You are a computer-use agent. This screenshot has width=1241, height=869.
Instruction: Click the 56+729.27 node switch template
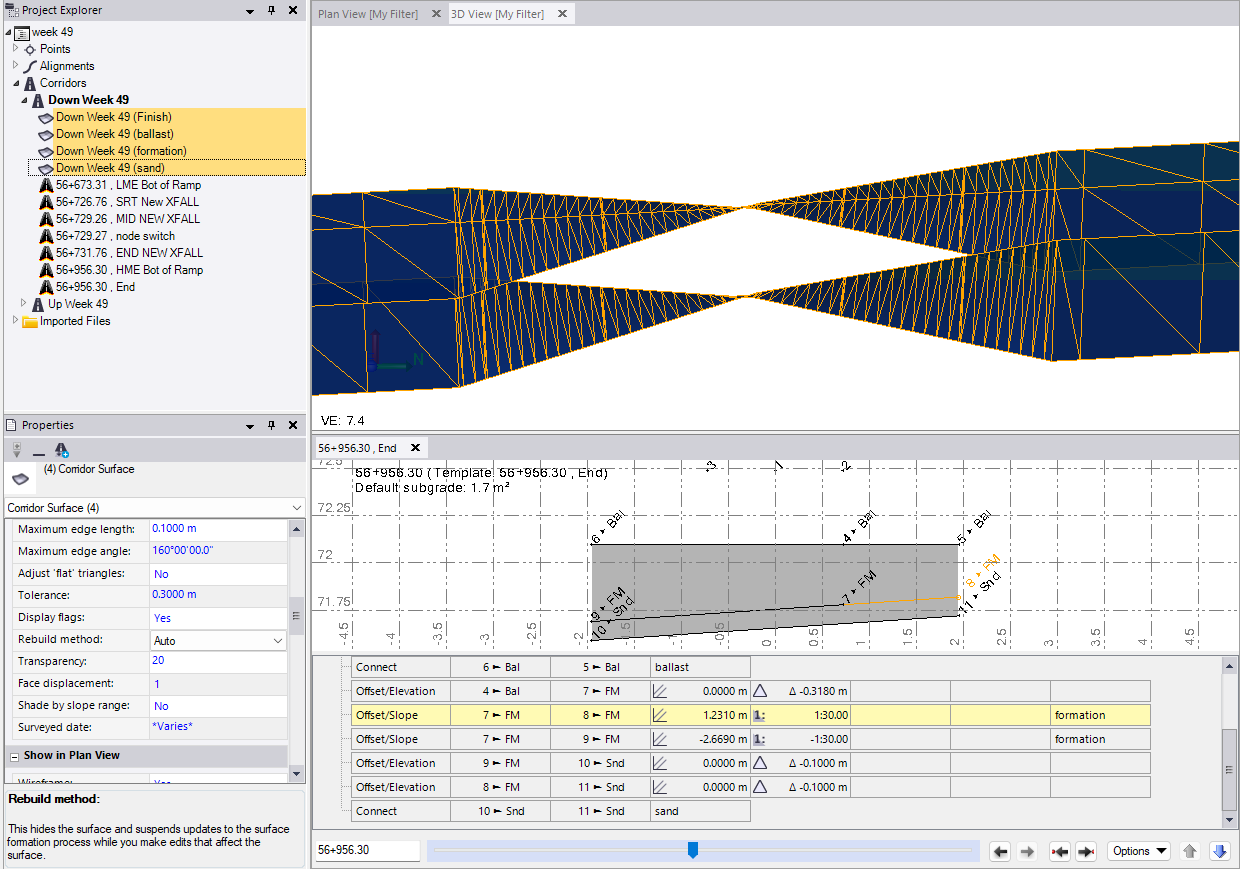115,236
